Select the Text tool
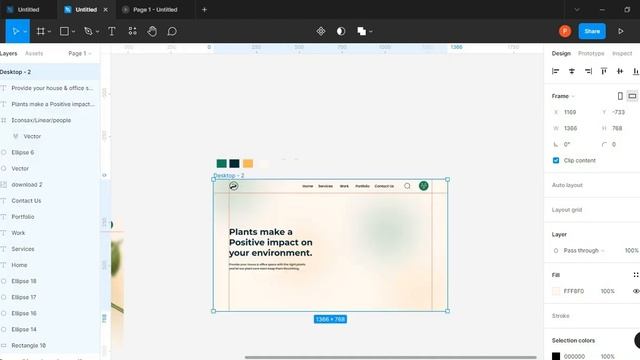The width and height of the screenshot is (640, 360). [111, 31]
